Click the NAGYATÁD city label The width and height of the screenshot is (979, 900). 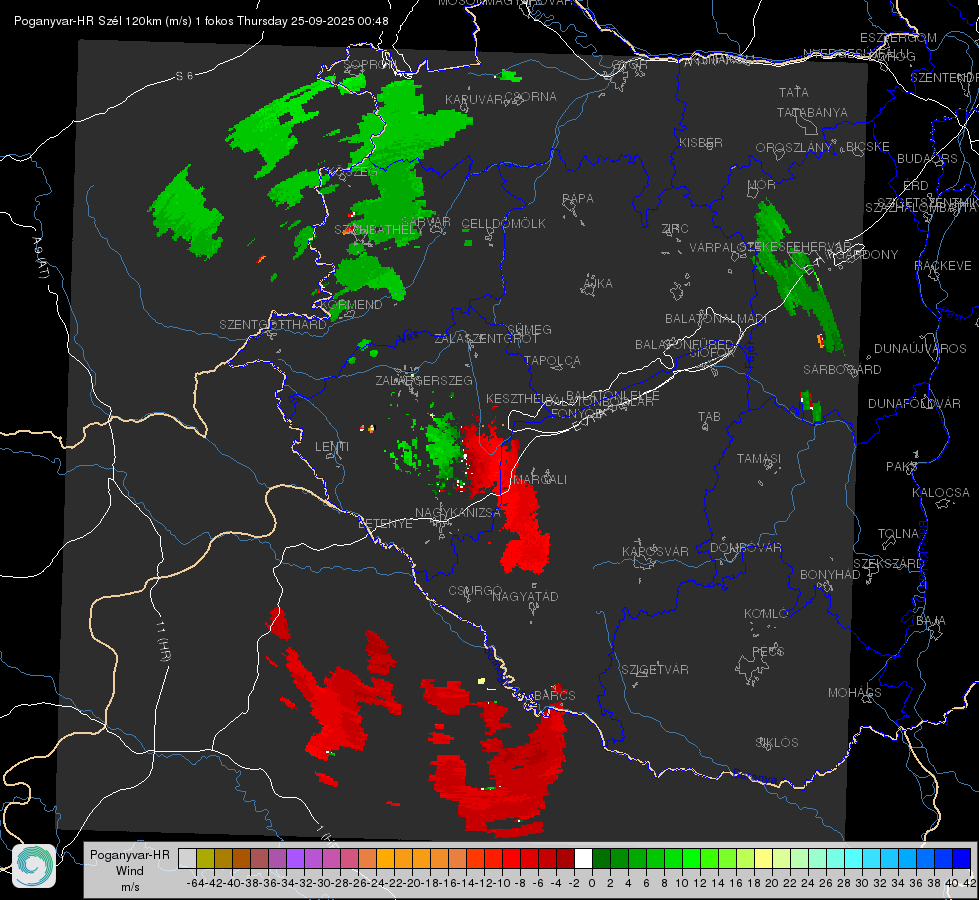pos(525,597)
